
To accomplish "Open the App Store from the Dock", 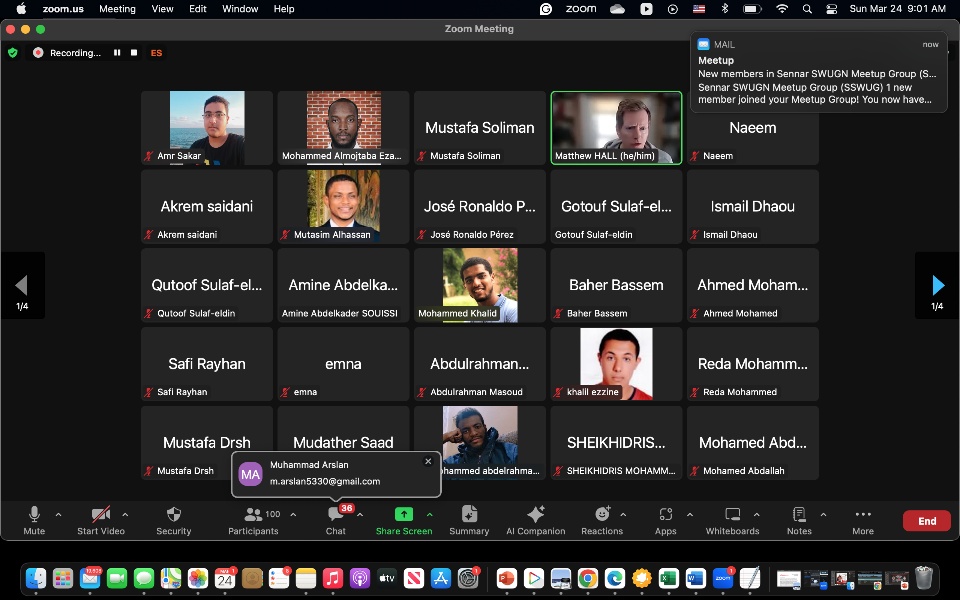I will click(x=441, y=577).
